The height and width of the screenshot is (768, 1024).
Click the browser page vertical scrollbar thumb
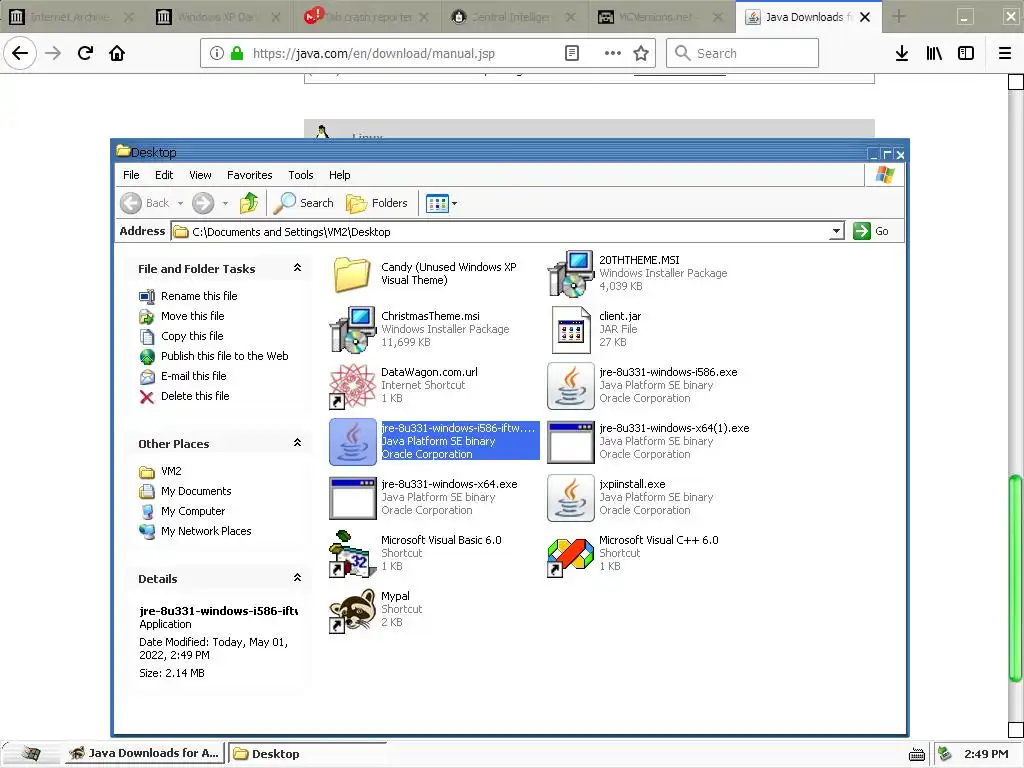click(x=1016, y=578)
